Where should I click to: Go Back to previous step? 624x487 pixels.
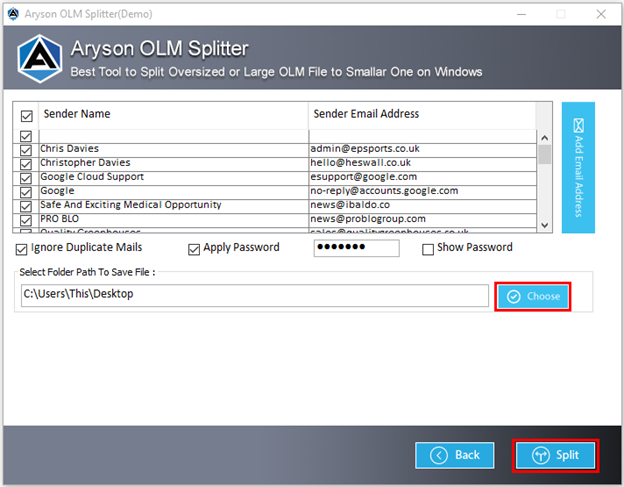[x=455, y=455]
